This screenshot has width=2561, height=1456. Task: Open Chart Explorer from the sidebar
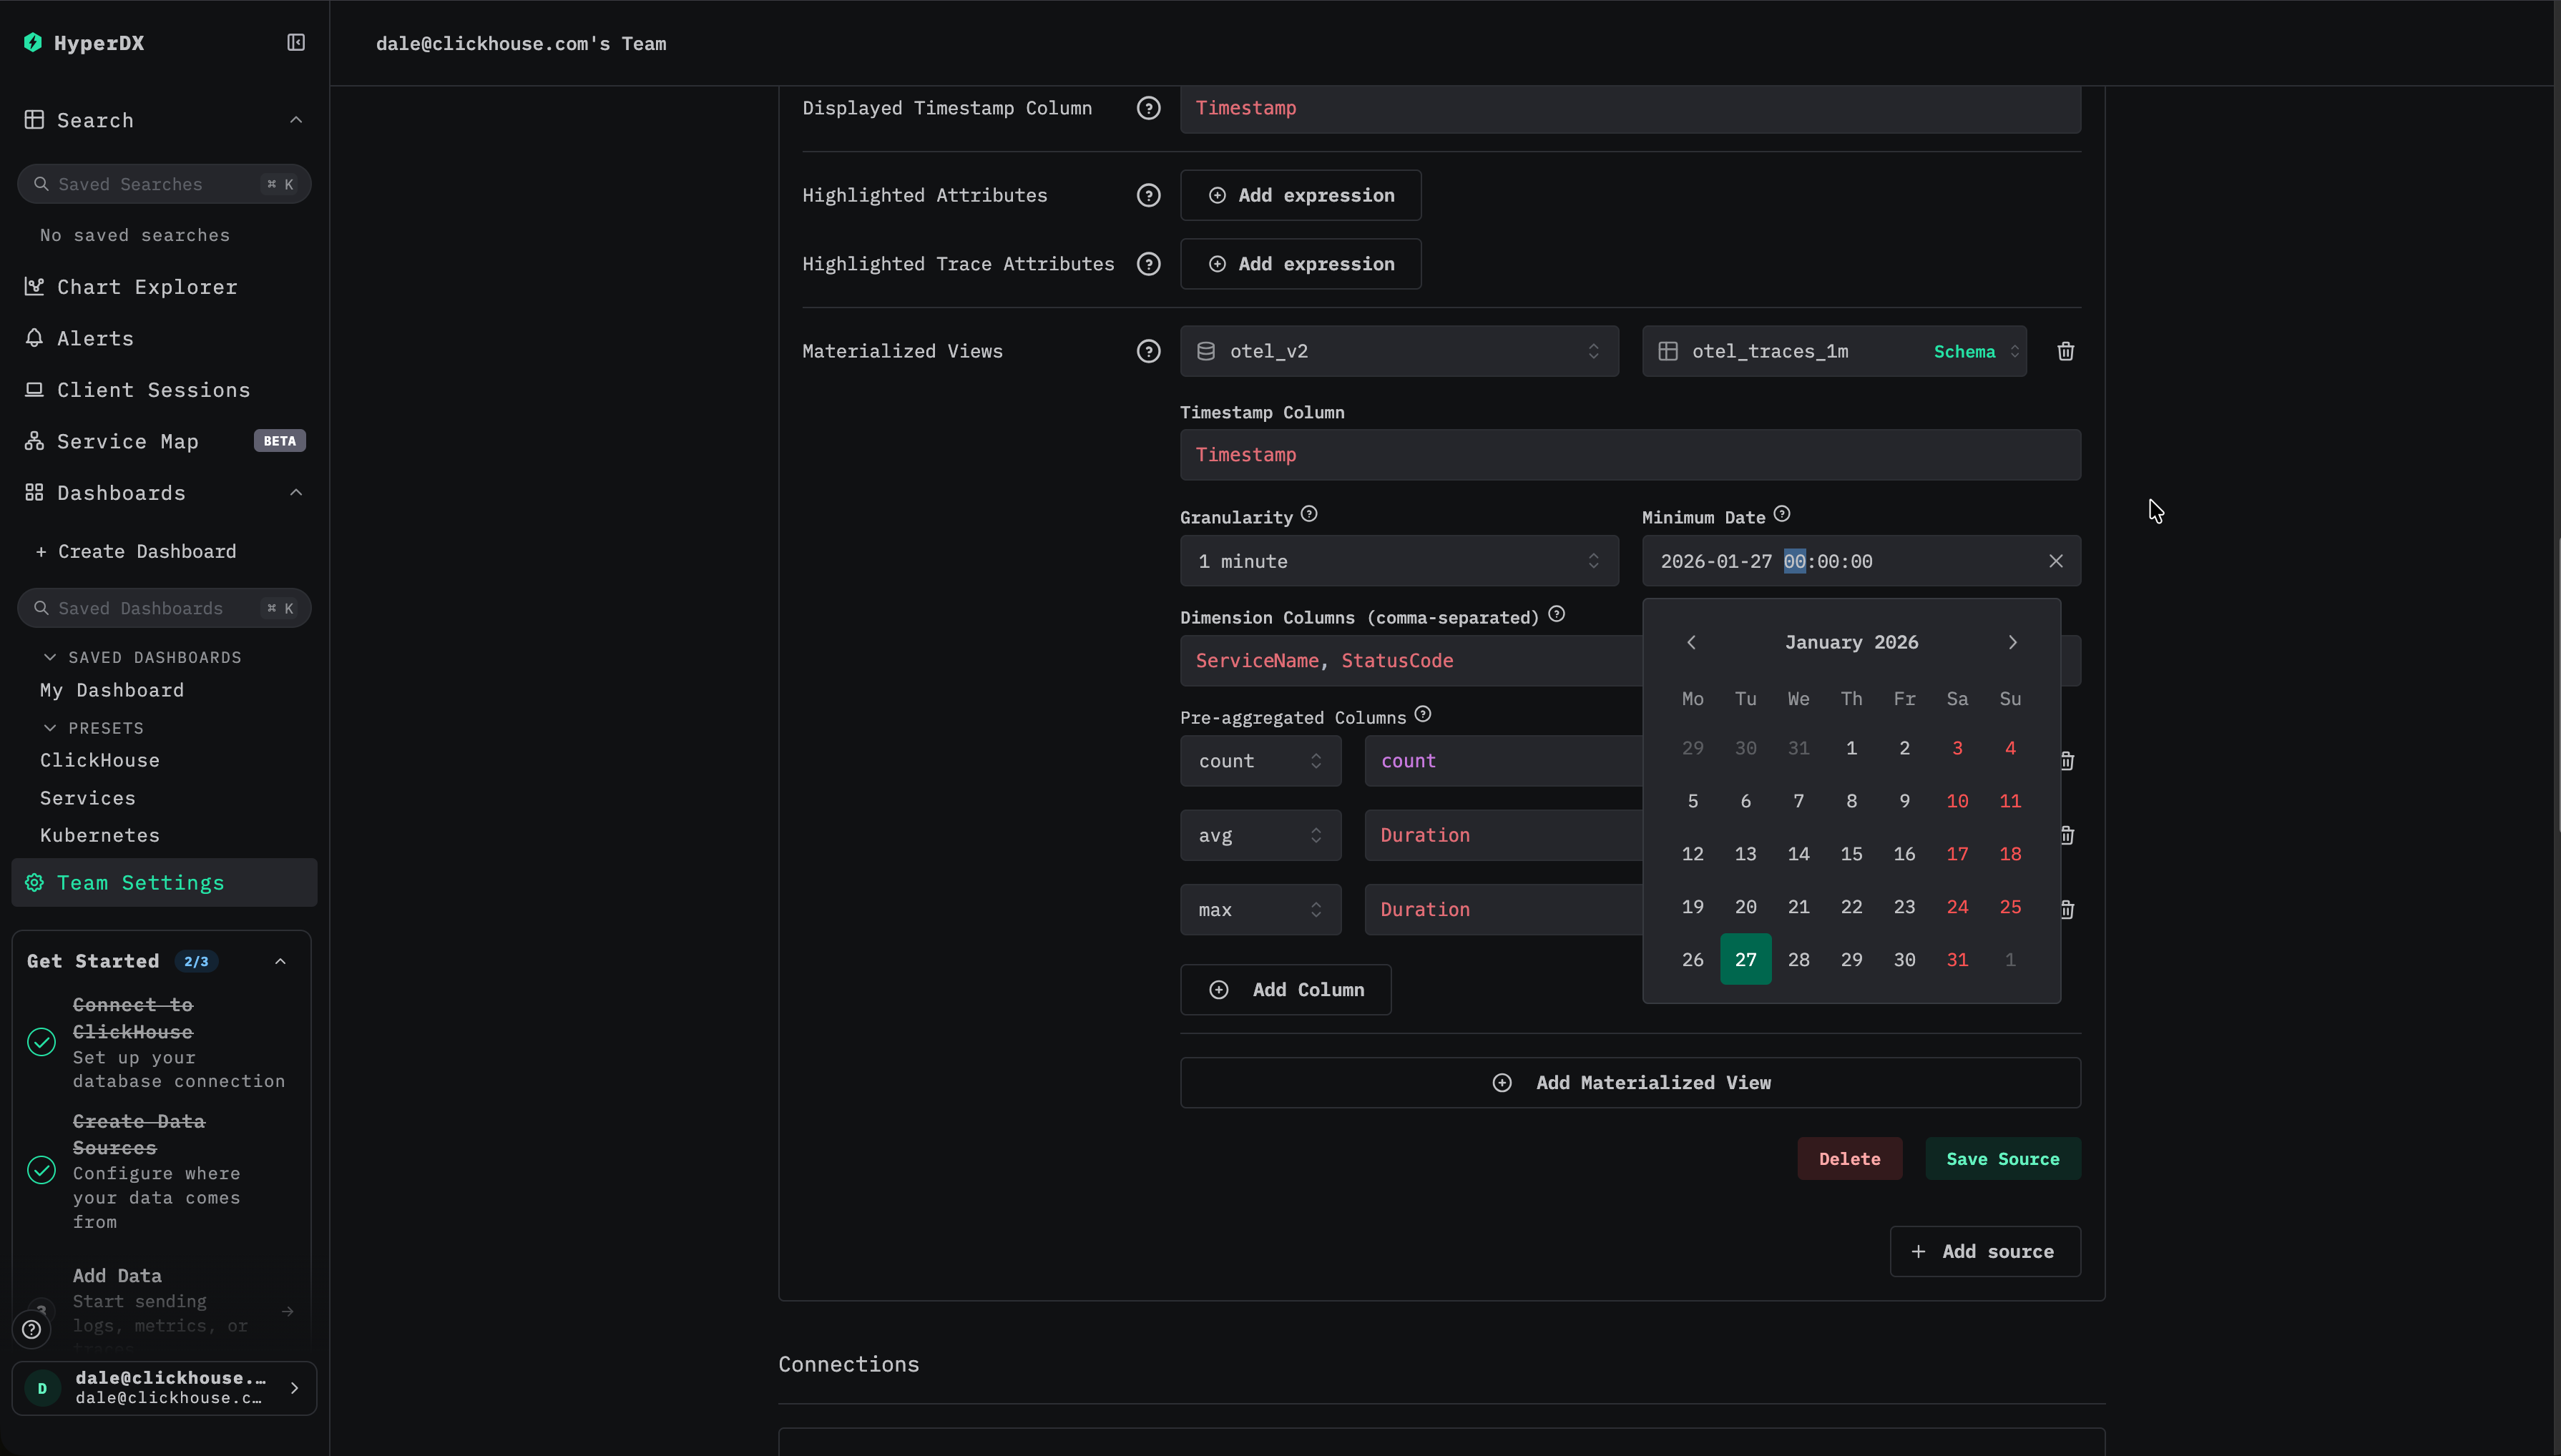click(147, 287)
